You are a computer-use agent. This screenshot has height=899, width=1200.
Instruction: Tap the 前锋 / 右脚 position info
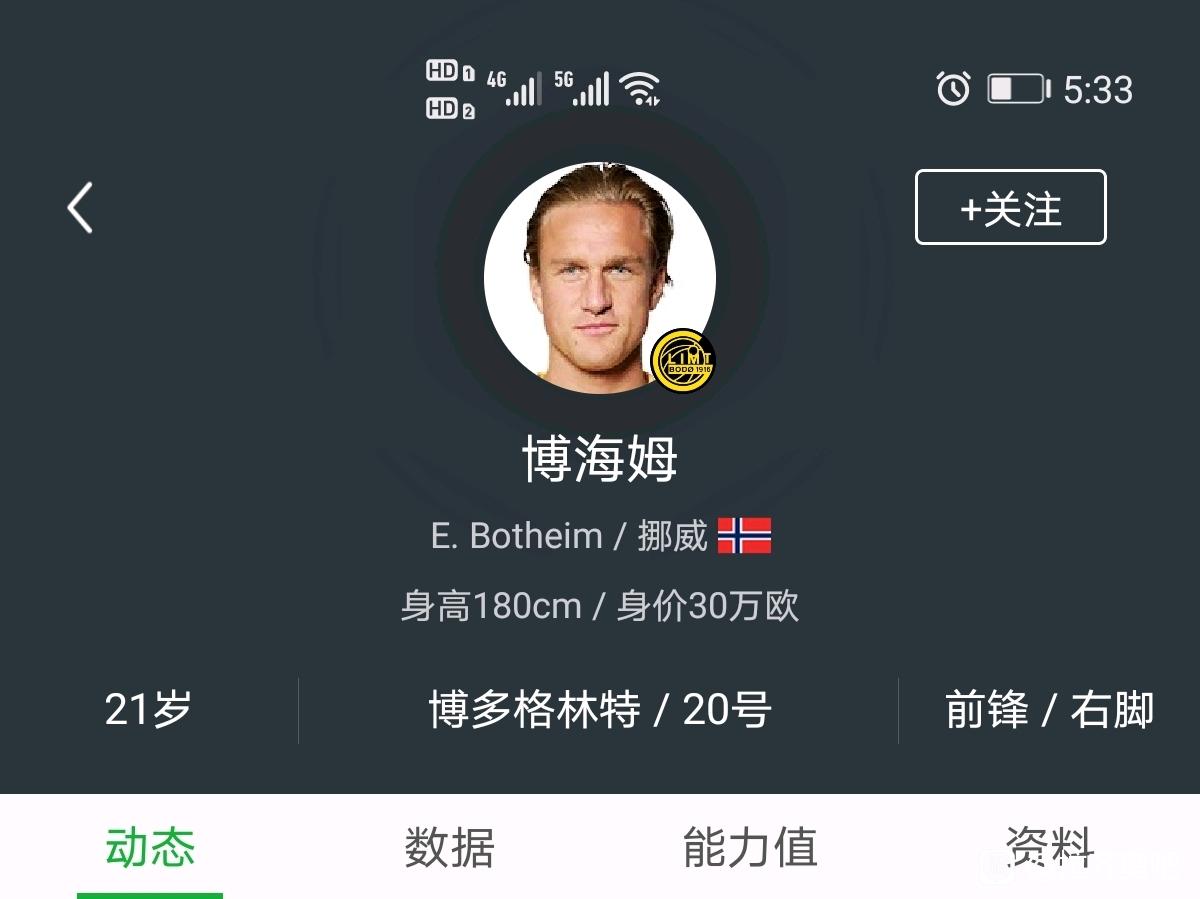point(1050,710)
